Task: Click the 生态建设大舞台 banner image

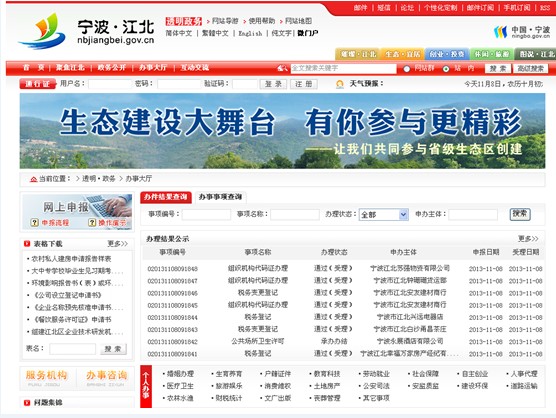Action: 282,131
